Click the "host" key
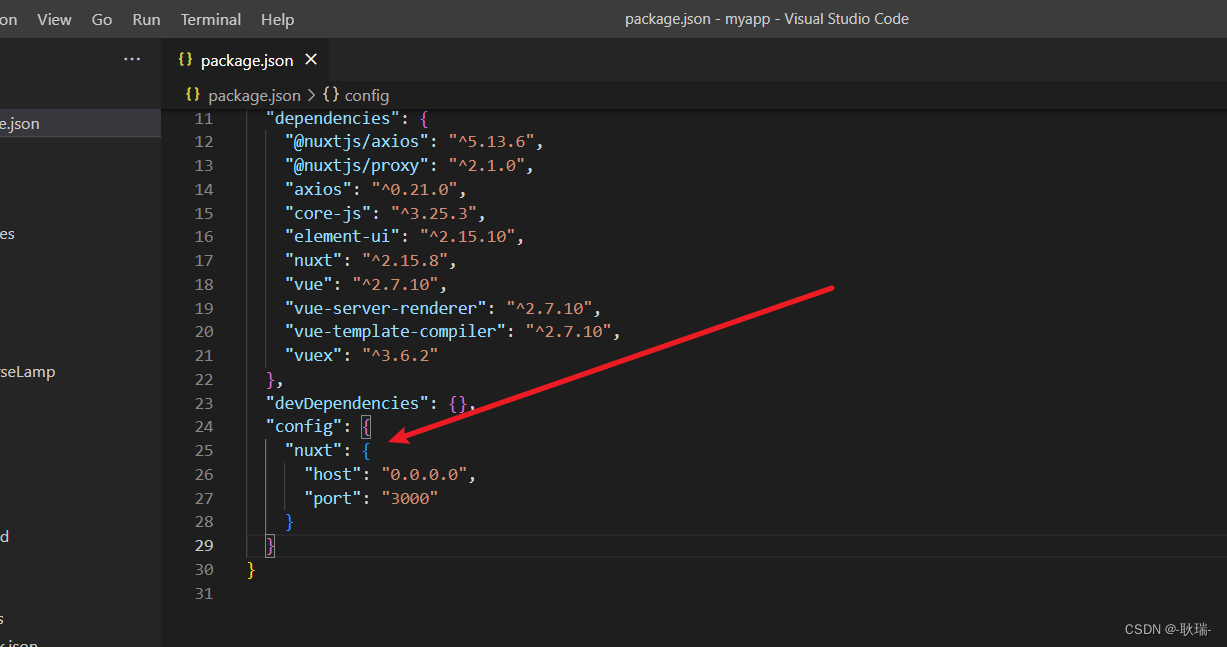 click(x=333, y=474)
